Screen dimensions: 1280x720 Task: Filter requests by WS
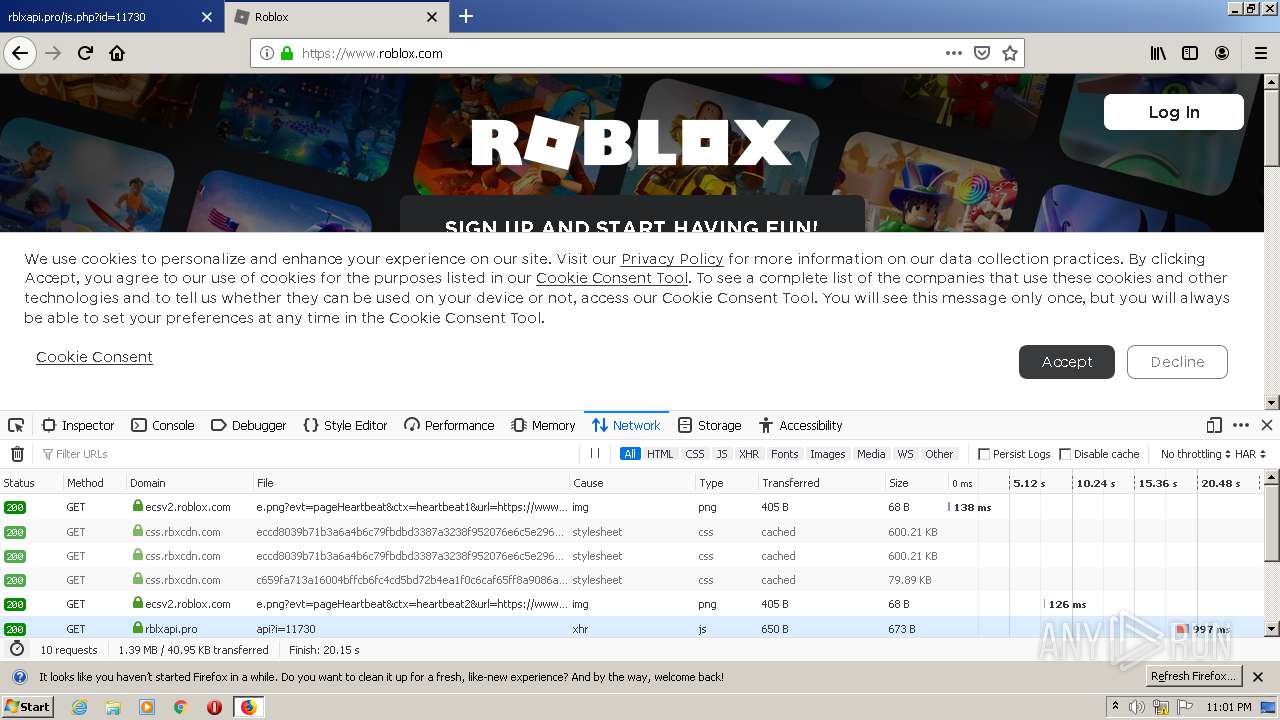click(x=905, y=454)
